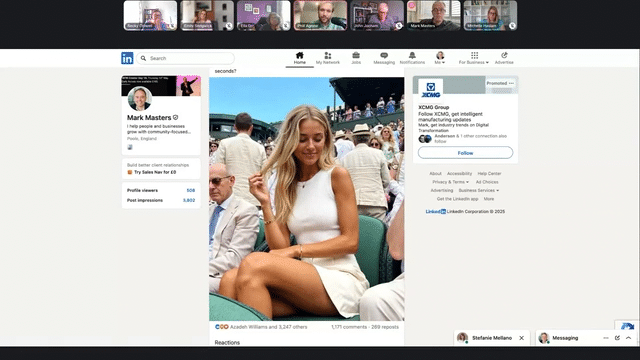This screenshot has height=360, width=640.
Task: Open the promoted ad options ellipsis
Action: point(511,83)
